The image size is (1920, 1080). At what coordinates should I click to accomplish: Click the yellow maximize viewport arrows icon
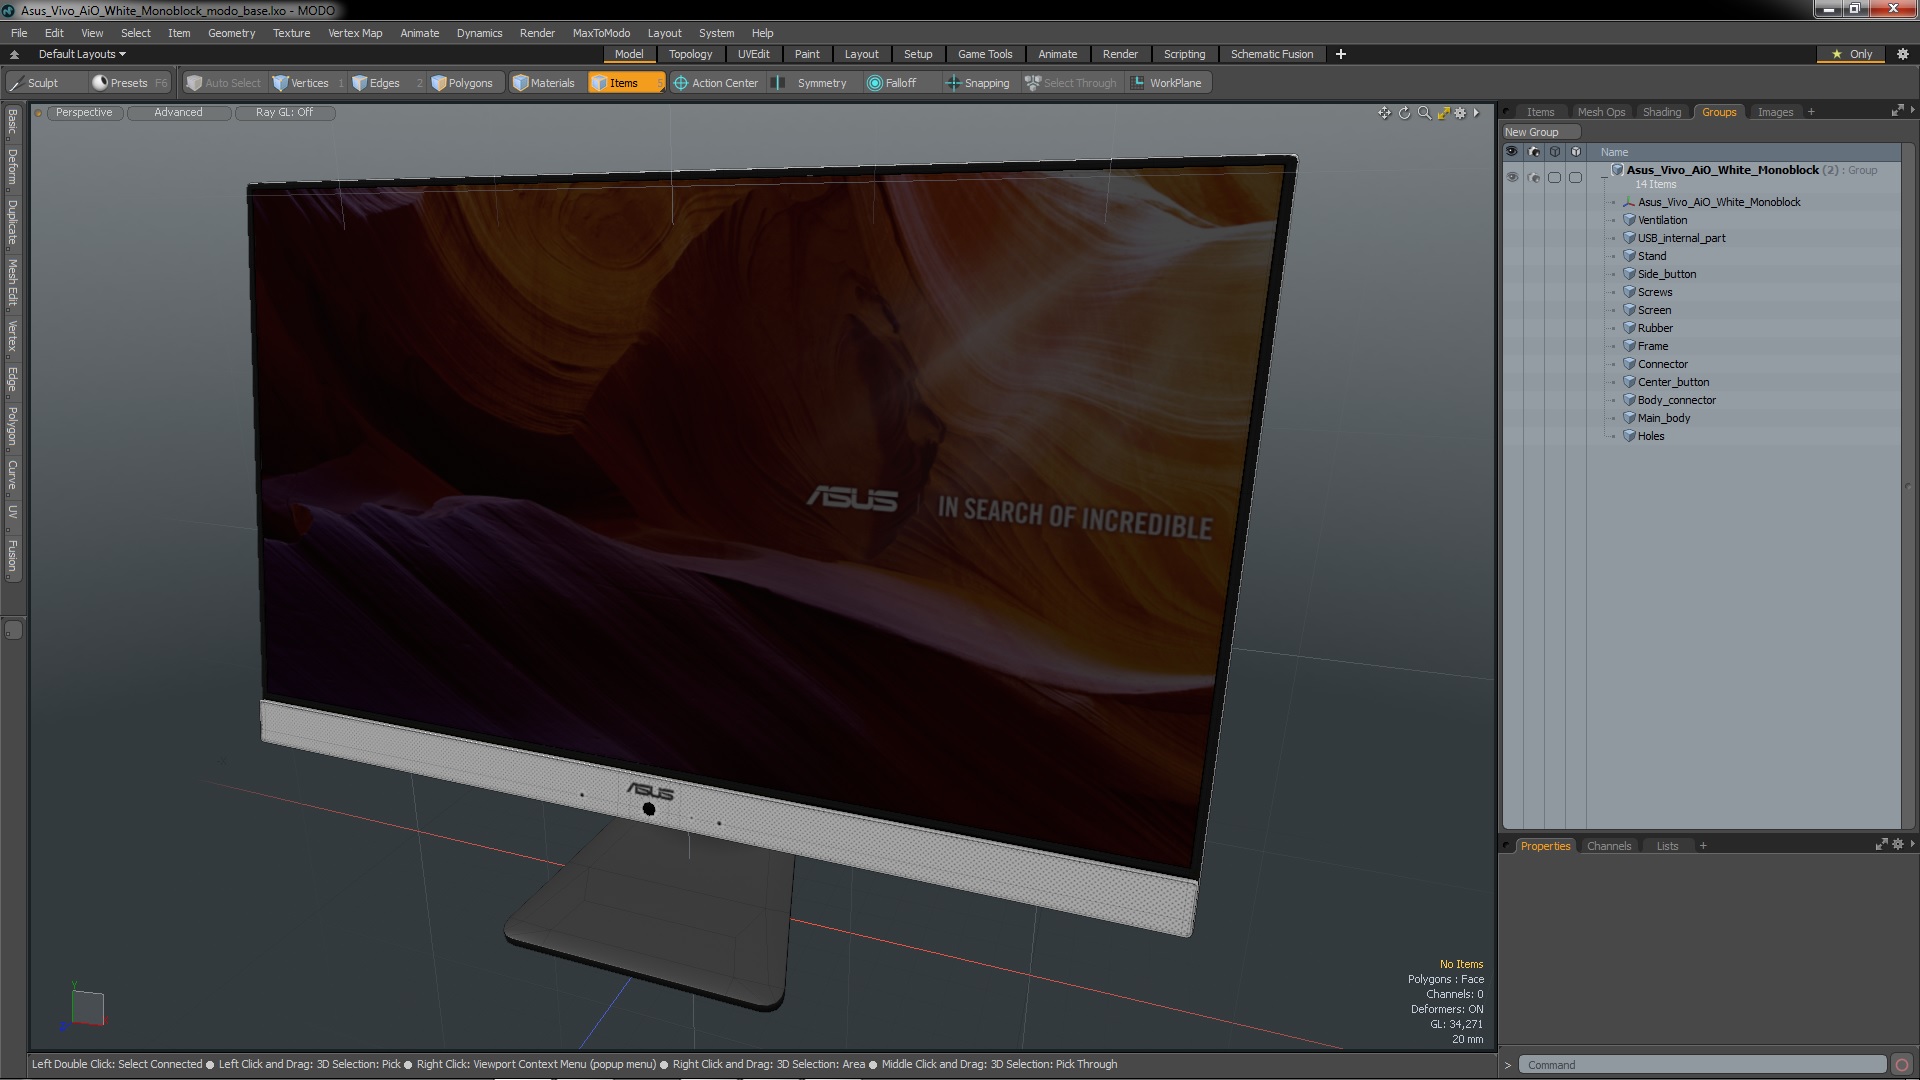pyautogui.click(x=1443, y=113)
